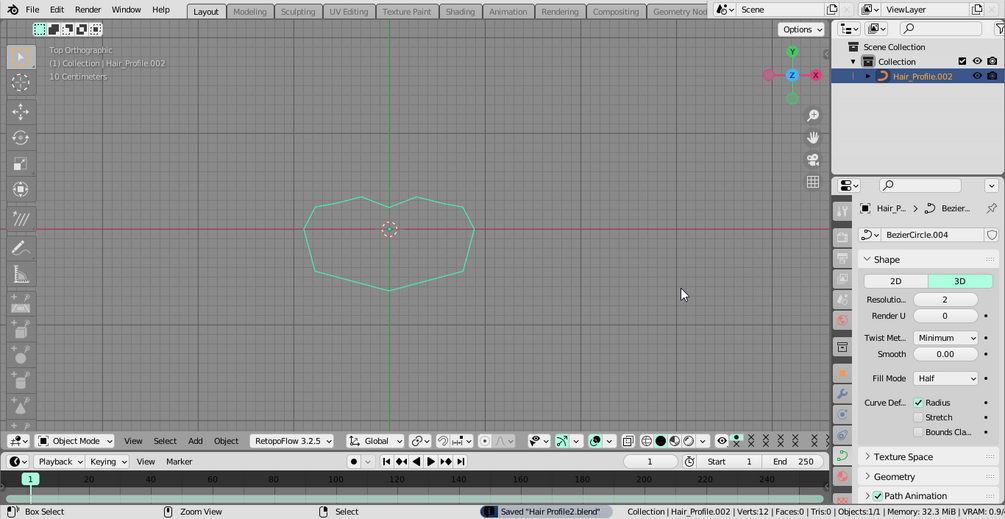Open the Object properties orange square tab

pos(842,373)
